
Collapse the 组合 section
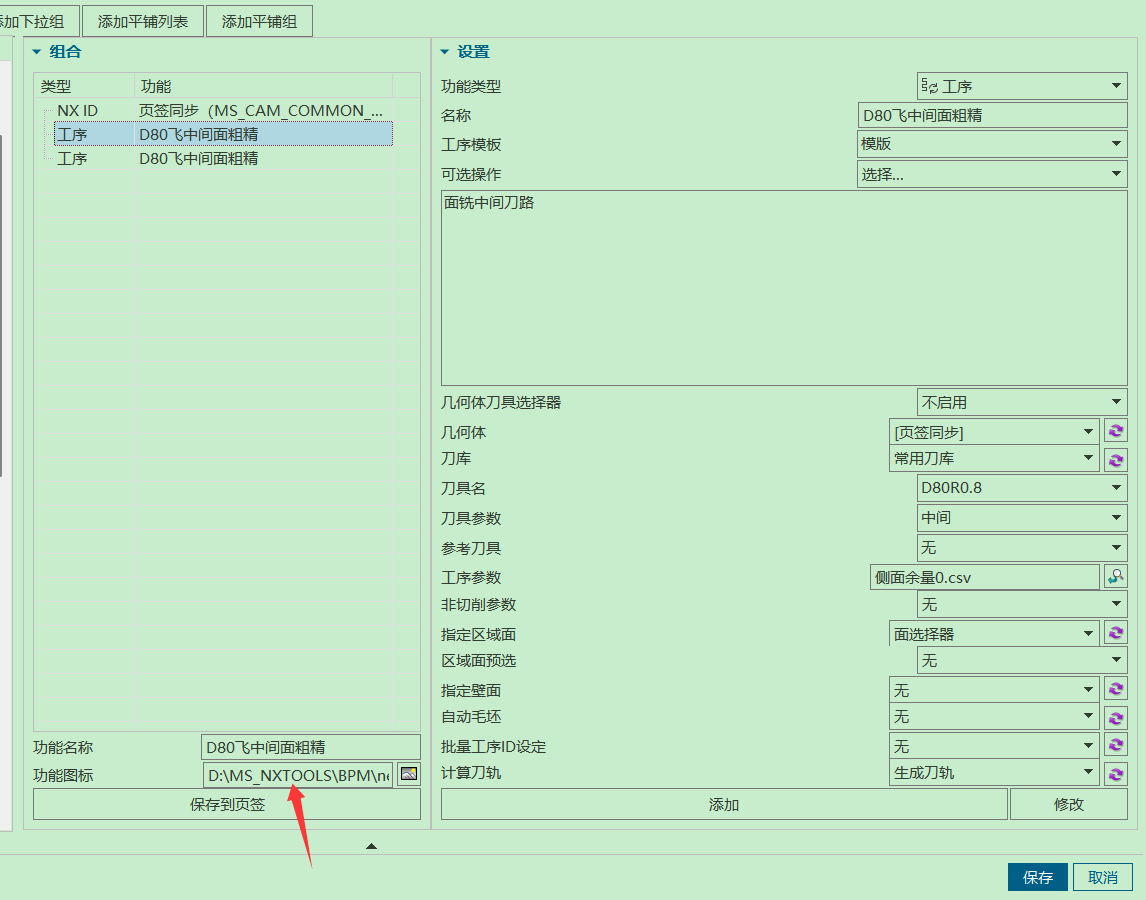(37, 52)
